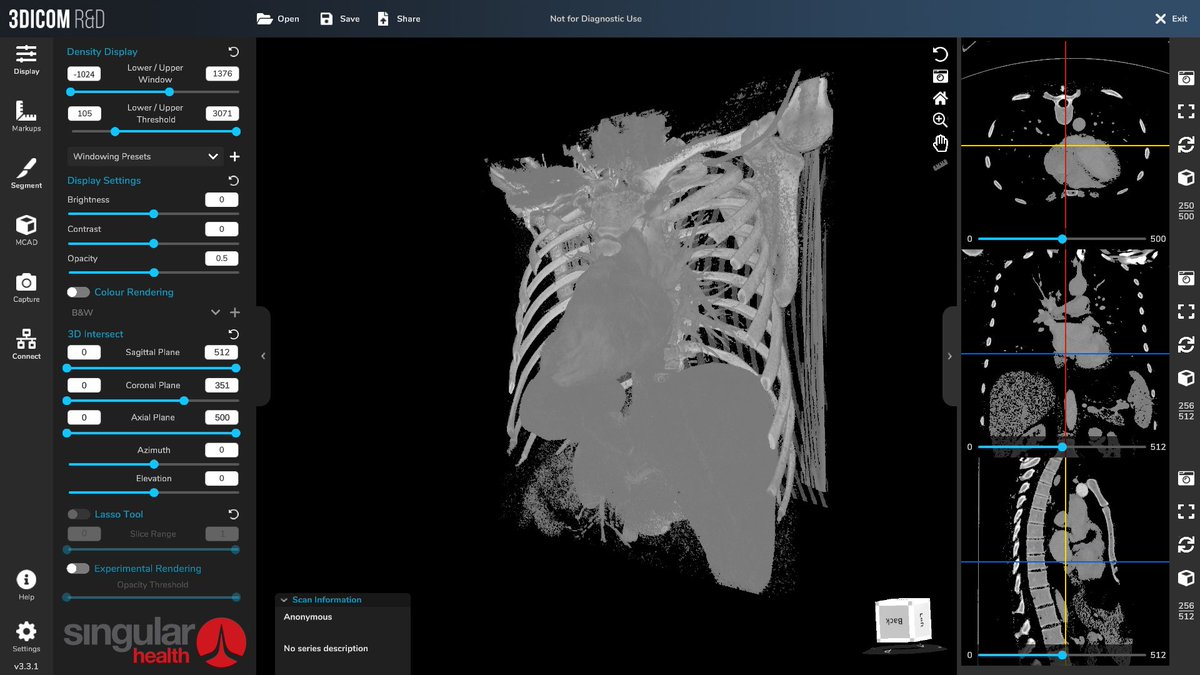Switch to the Segment panel
Viewport: 1200px width, 675px height.
26,172
